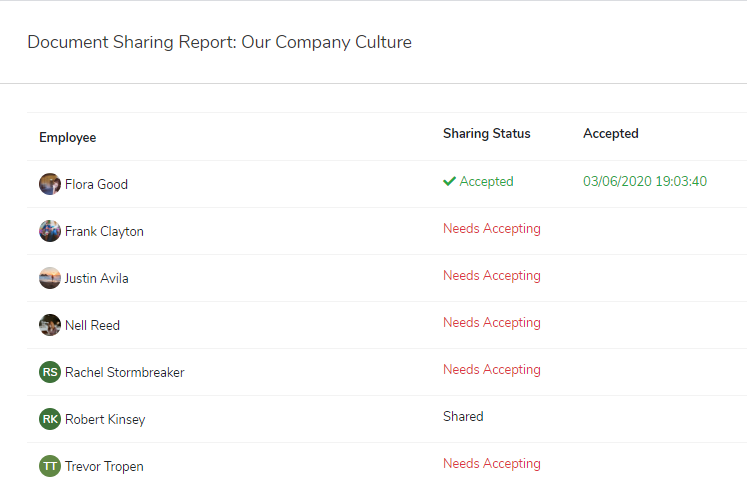Select Rachel Stormbreaker's name
This screenshot has height=503, width=747.
coord(125,372)
